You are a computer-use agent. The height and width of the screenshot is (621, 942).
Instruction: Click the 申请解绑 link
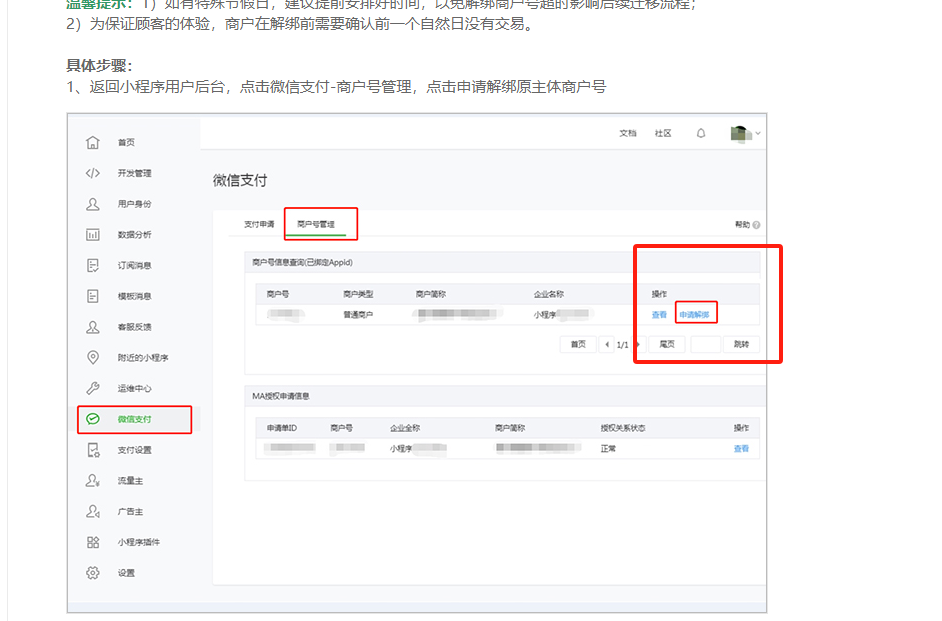click(694, 315)
